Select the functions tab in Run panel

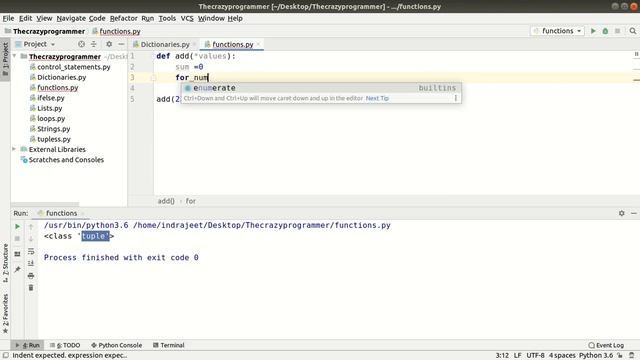click(61, 213)
